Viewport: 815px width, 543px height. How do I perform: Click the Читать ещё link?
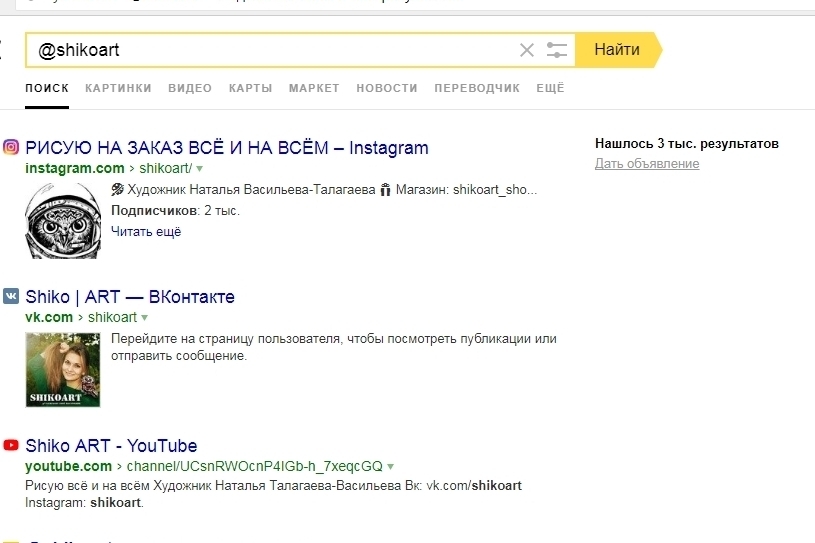(146, 232)
